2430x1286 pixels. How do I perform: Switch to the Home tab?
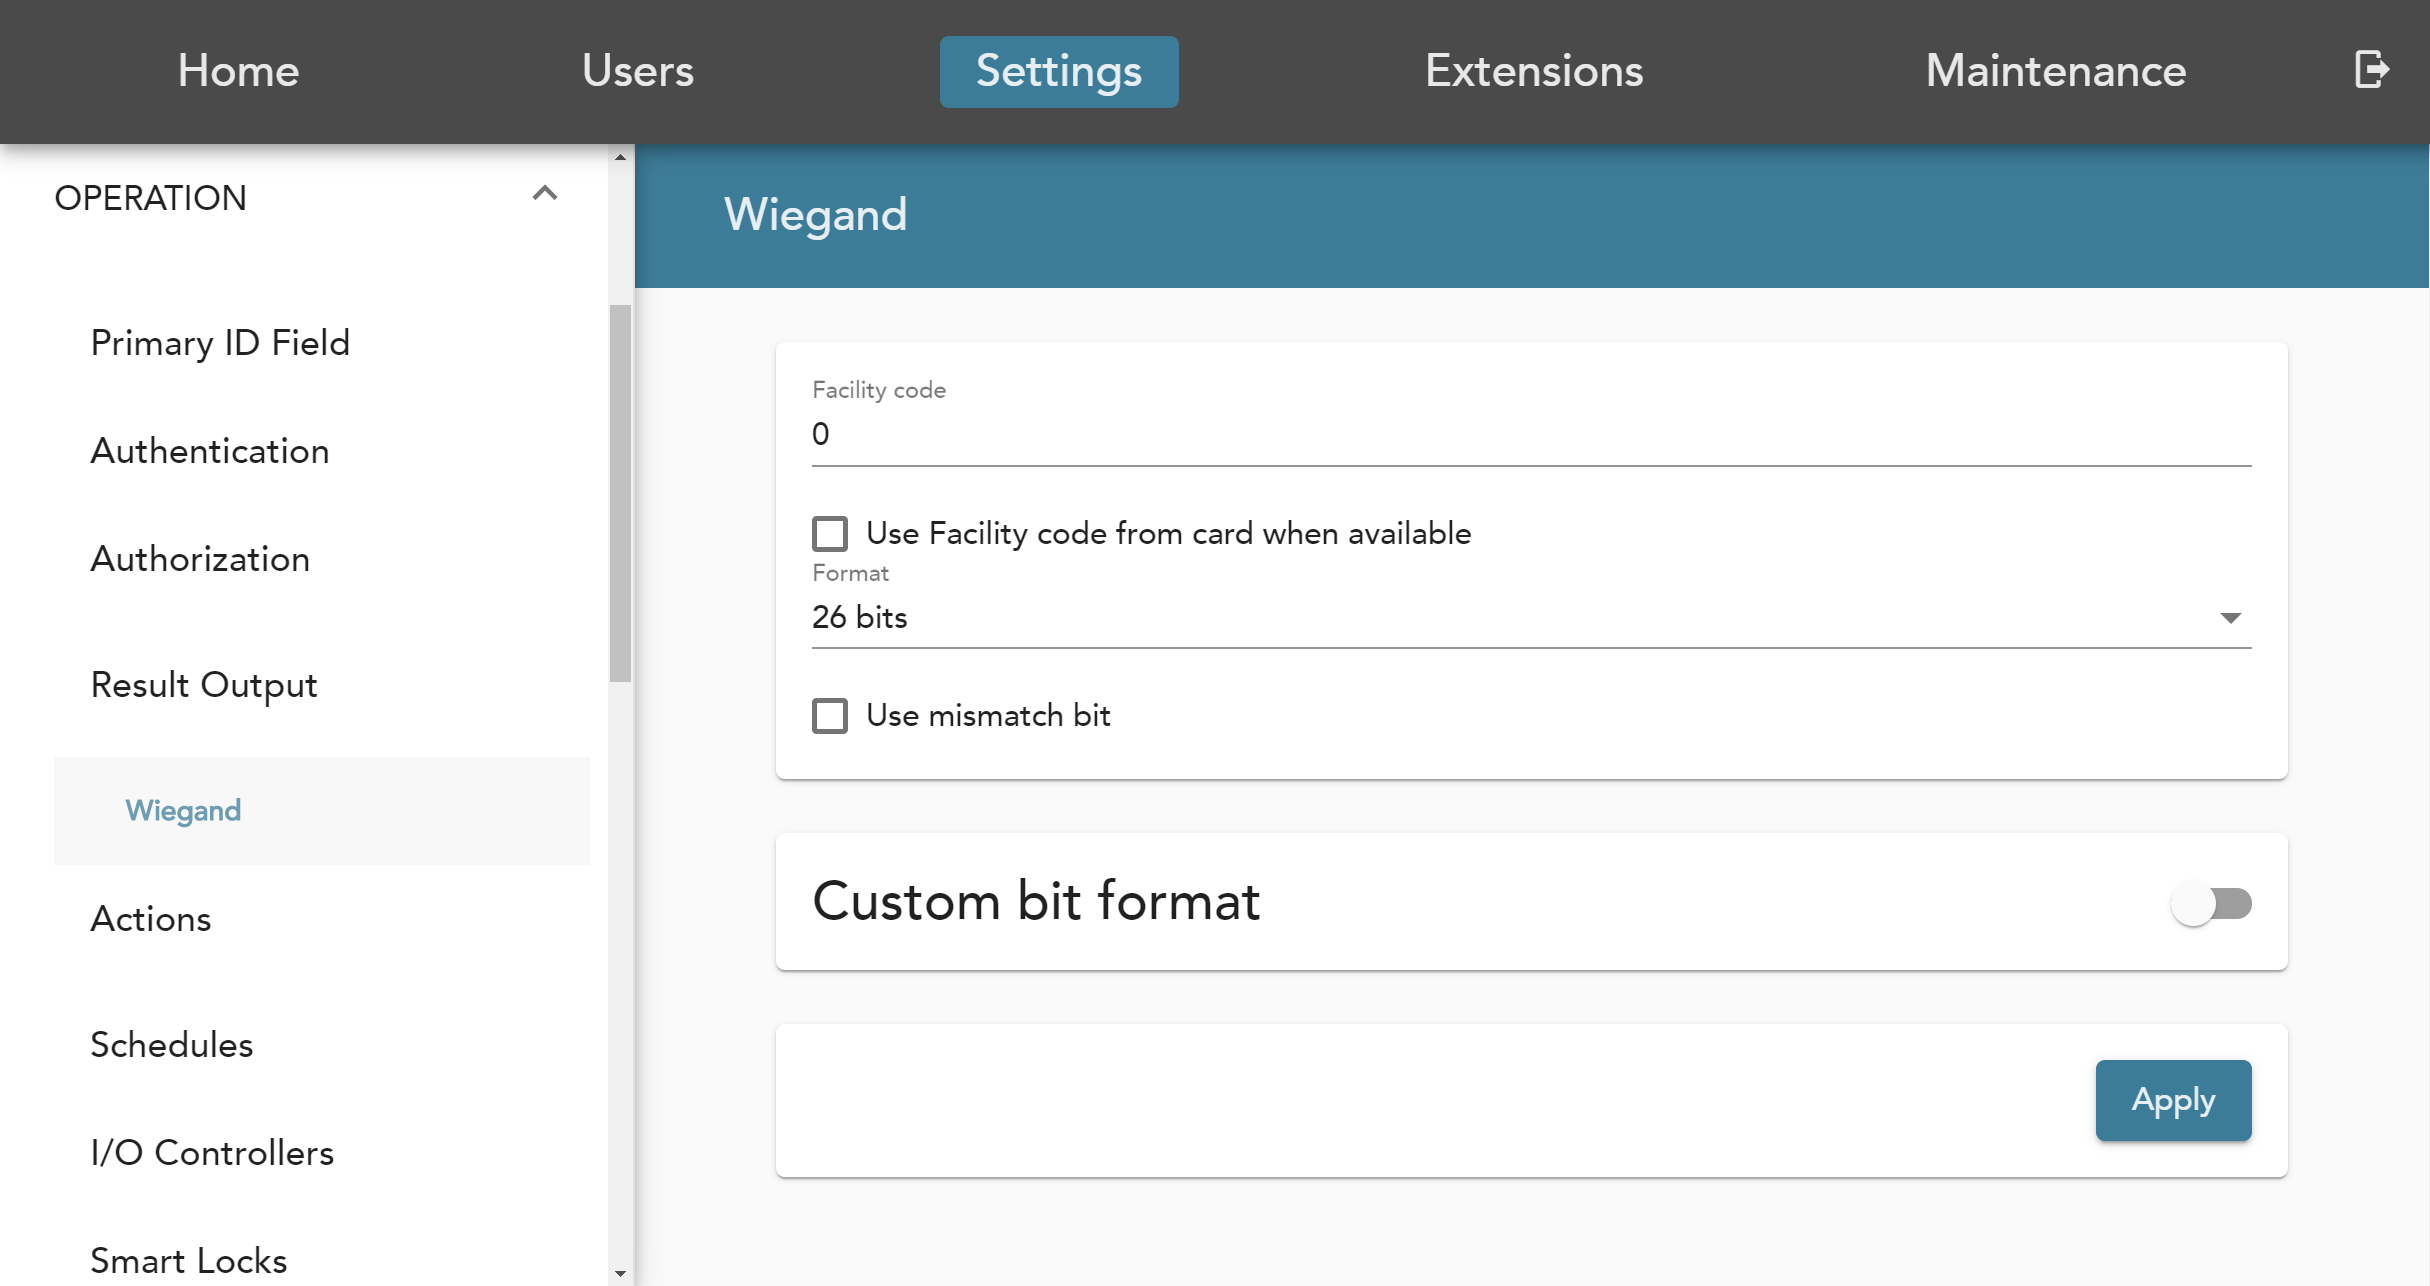[x=238, y=71]
